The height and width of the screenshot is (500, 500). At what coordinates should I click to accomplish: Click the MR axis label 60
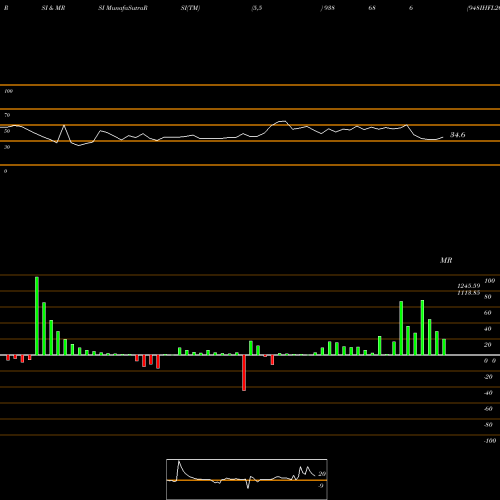point(488,313)
